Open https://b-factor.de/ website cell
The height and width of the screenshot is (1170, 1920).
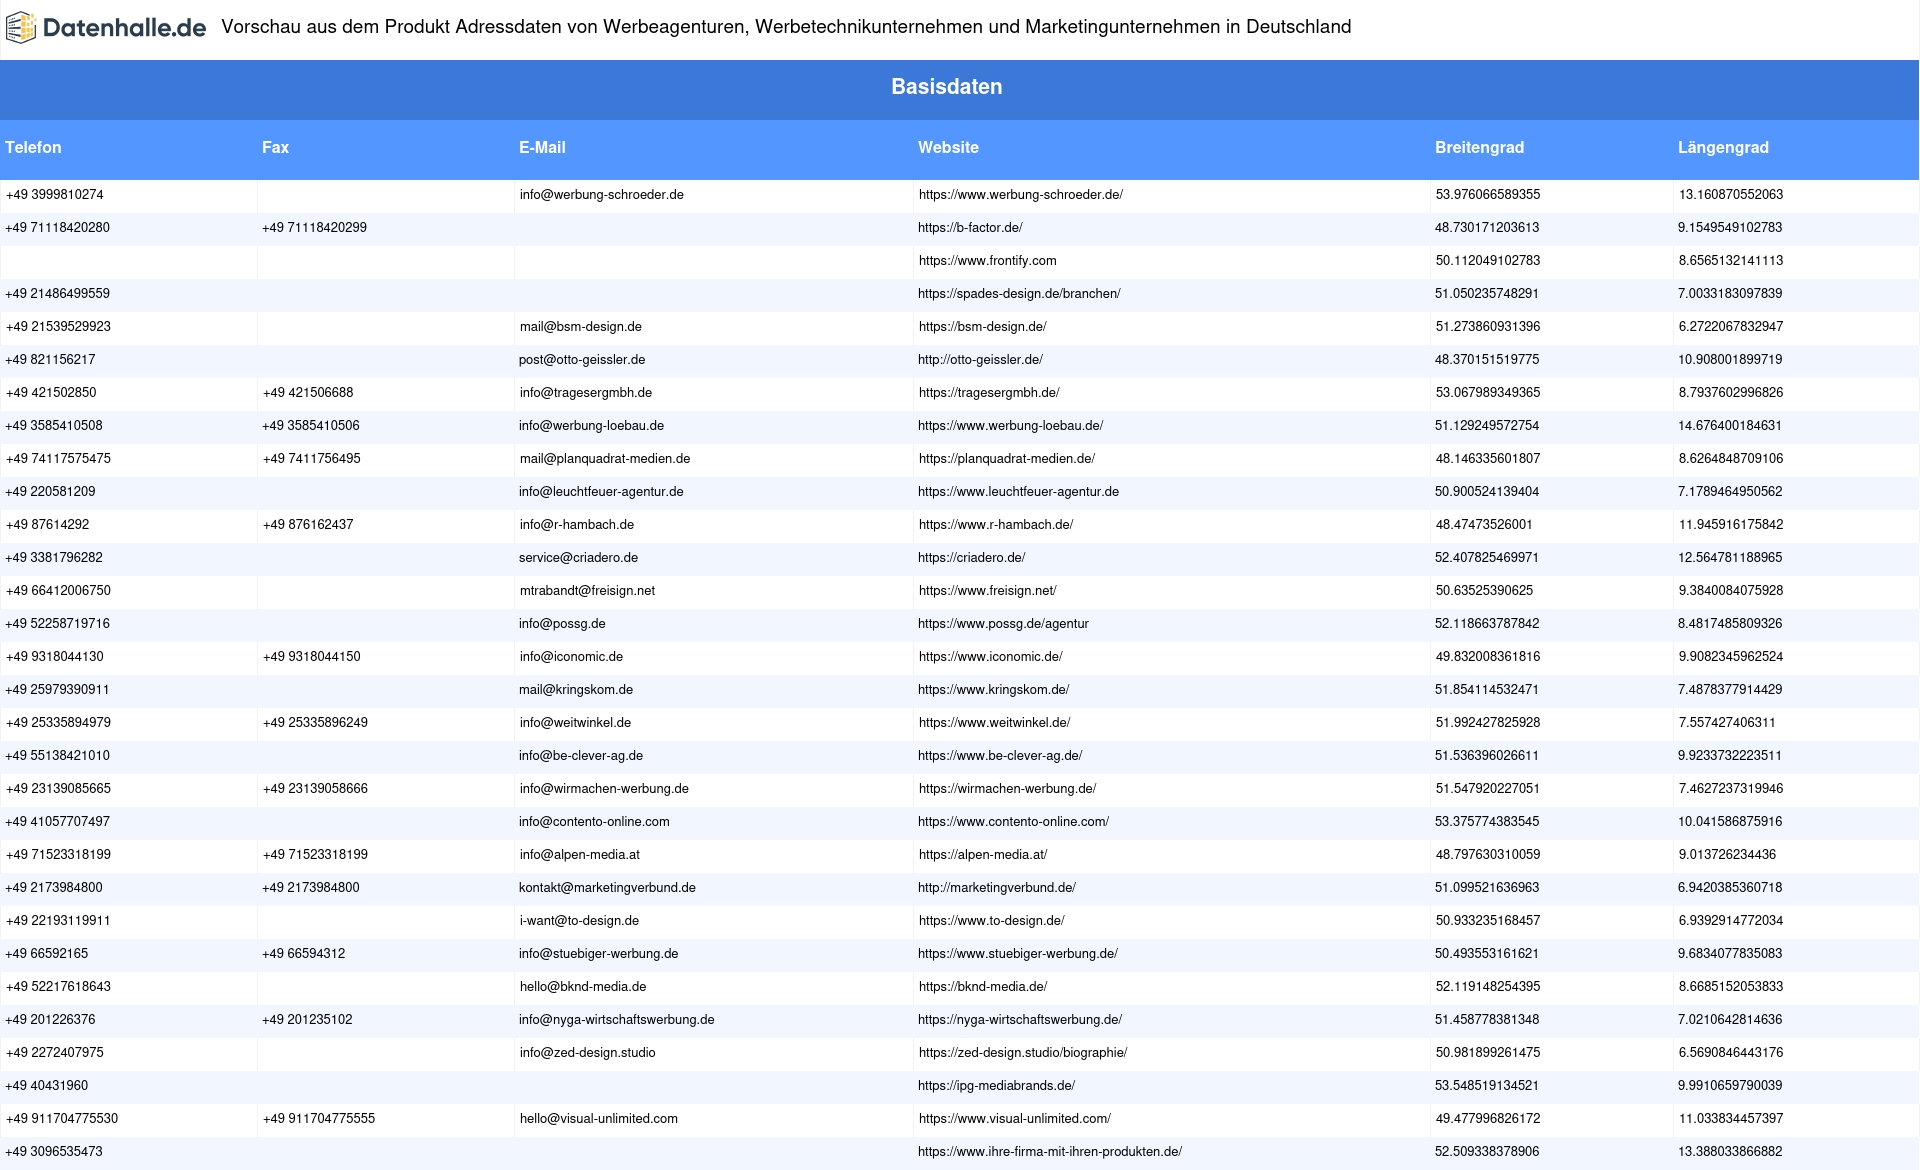[x=970, y=228]
